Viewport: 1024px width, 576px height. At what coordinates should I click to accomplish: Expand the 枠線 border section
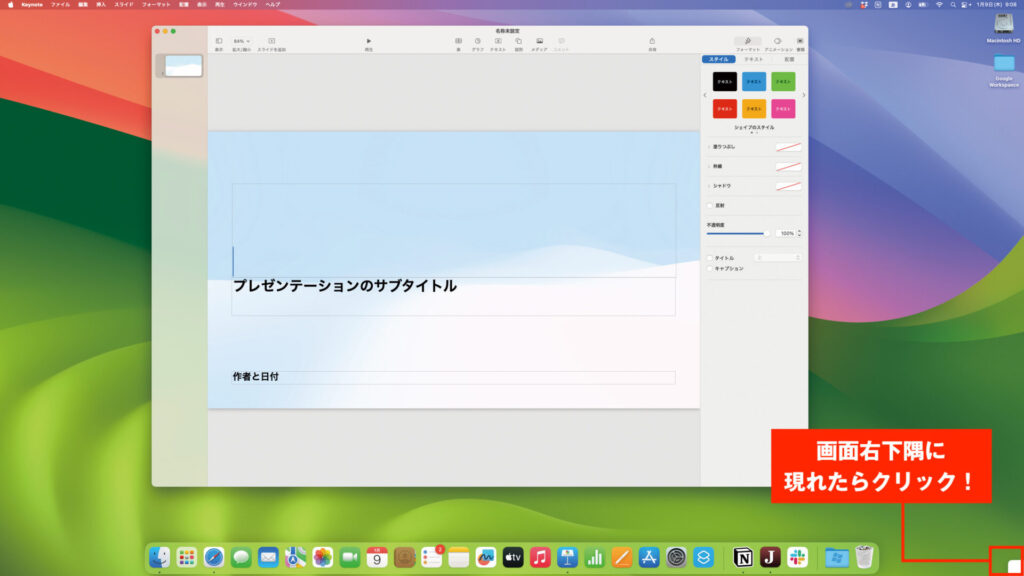click(709, 167)
